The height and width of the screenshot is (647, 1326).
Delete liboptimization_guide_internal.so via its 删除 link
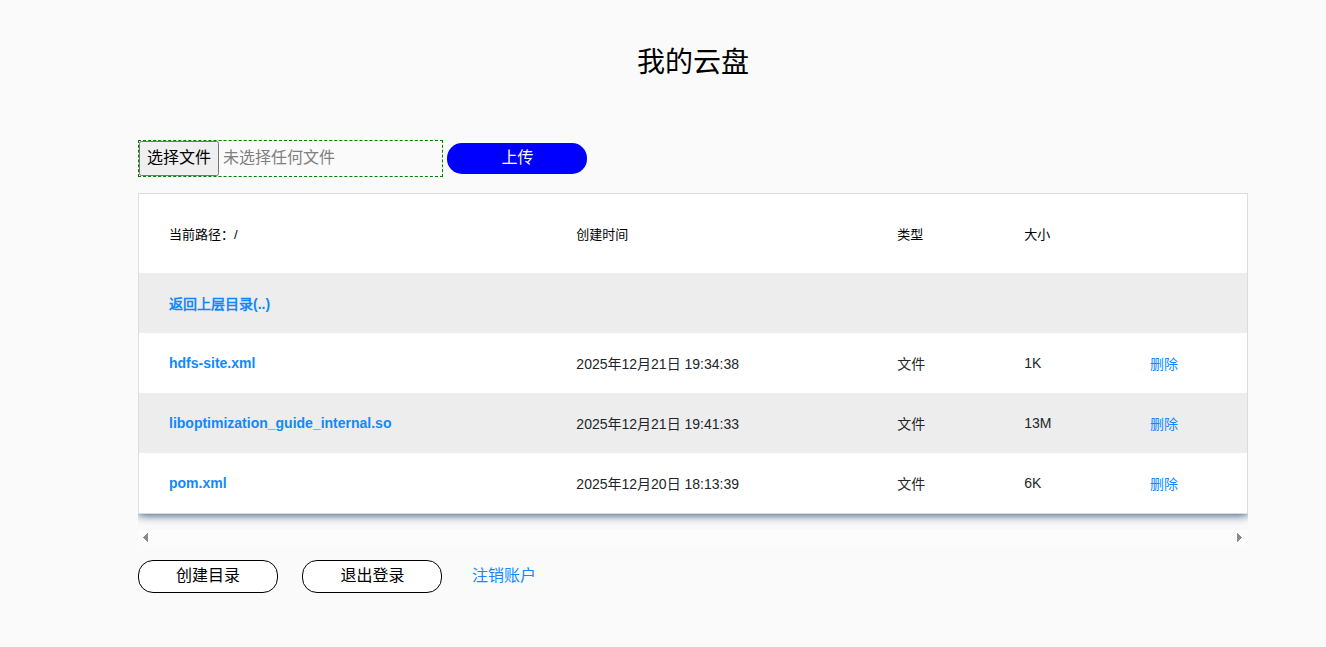pos(1164,424)
